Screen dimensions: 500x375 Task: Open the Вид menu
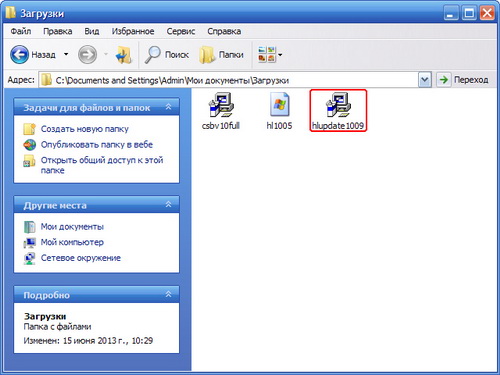point(92,31)
